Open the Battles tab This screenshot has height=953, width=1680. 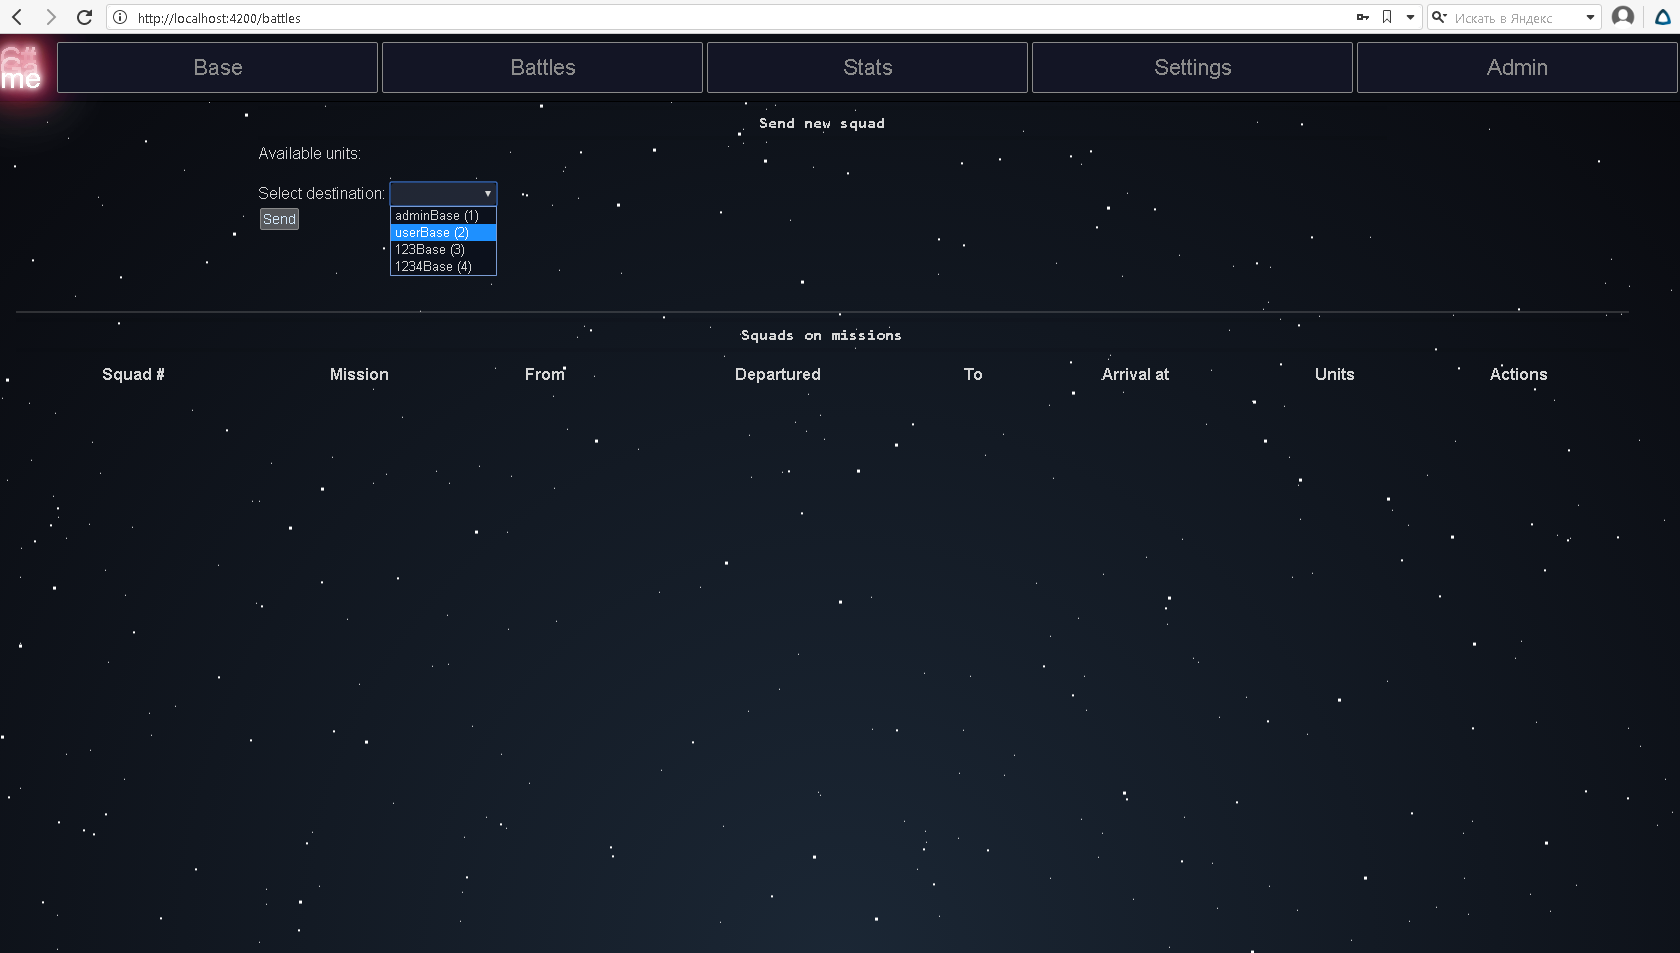pyautogui.click(x=542, y=67)
